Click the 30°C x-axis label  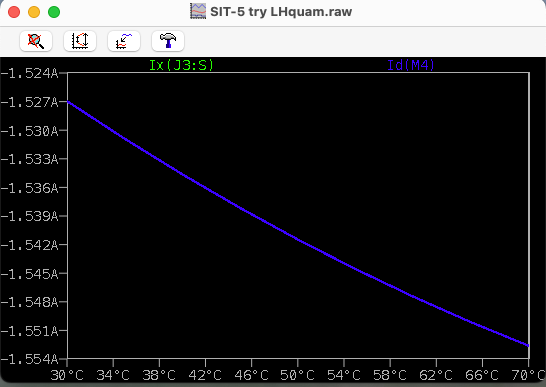pos(67,375)
